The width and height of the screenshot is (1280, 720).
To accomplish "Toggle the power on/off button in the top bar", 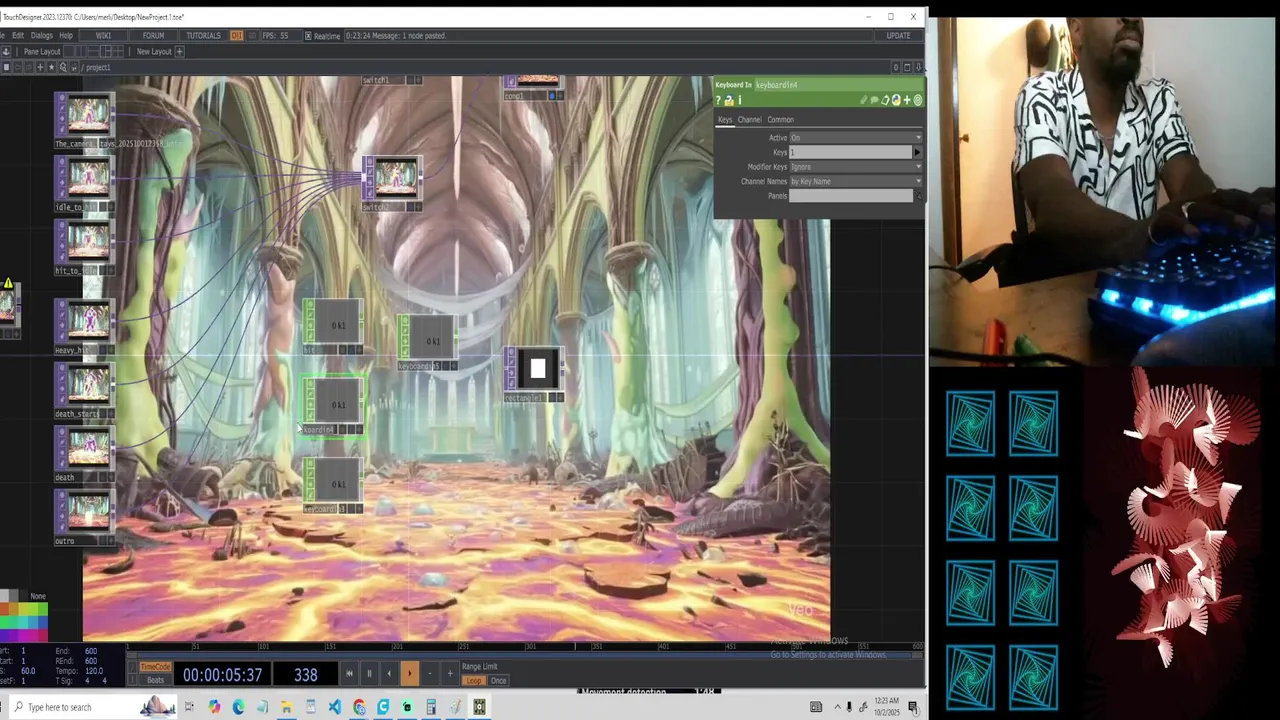I will pyautogui.click(x=237, y=36).
